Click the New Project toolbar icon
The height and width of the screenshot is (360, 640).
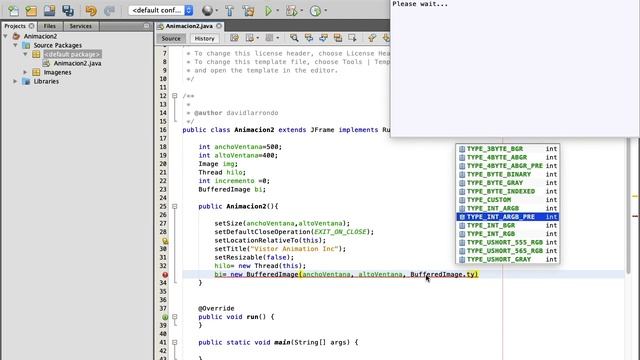click(x=31, y=11)
